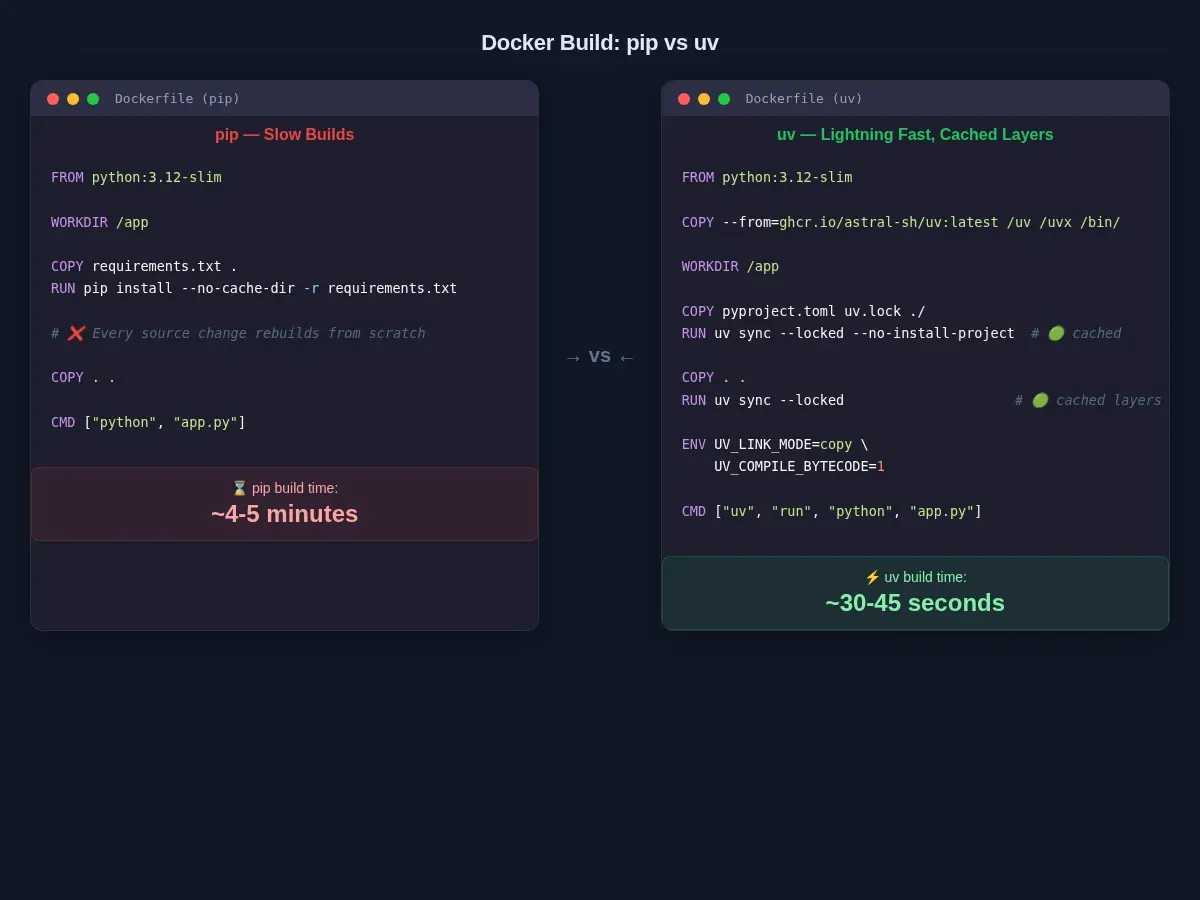Click the green dot in the Dockerfile (pip) window
Screen dimensions: 1200x900
point(93,99)
